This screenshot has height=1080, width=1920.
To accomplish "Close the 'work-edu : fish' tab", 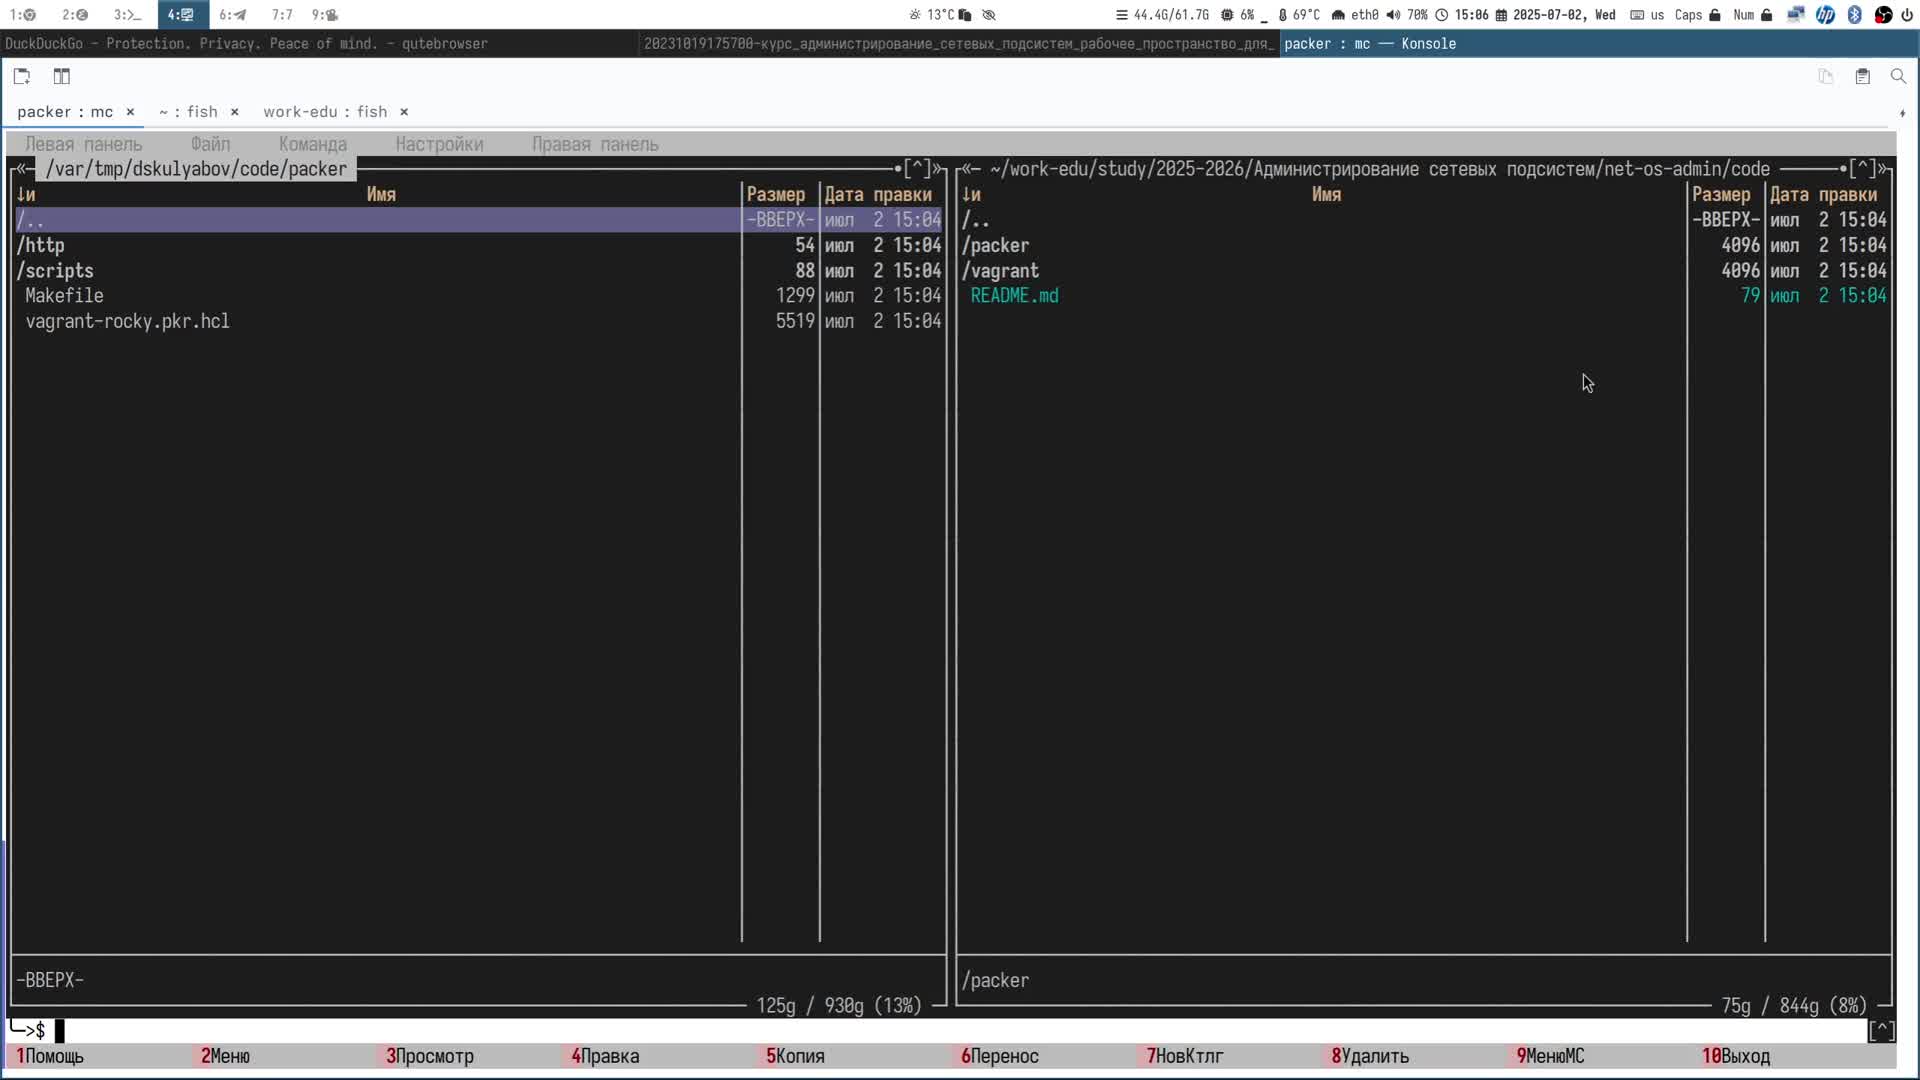I will (404, 112).
